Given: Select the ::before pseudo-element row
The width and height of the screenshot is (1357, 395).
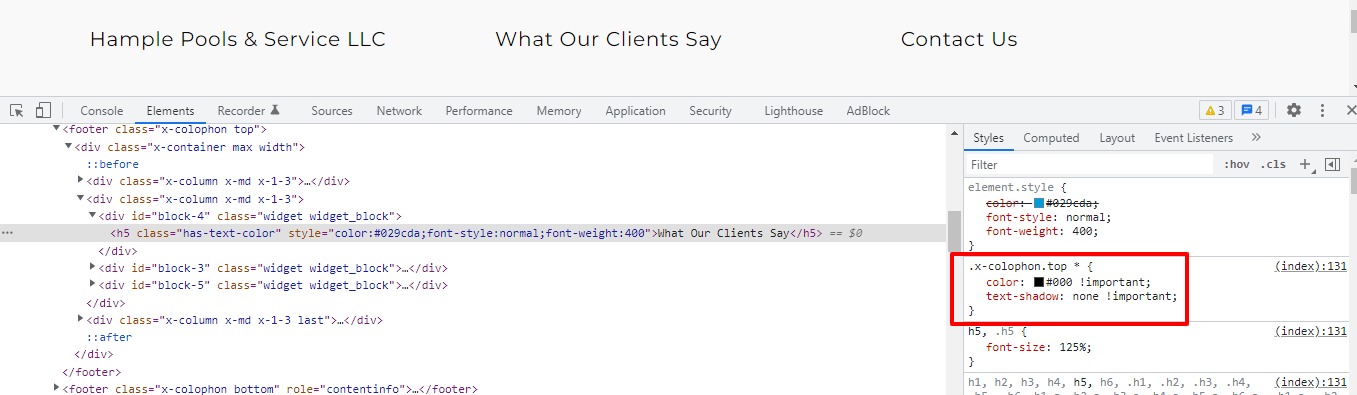Looking at the screenshot, I should [112, 164].
